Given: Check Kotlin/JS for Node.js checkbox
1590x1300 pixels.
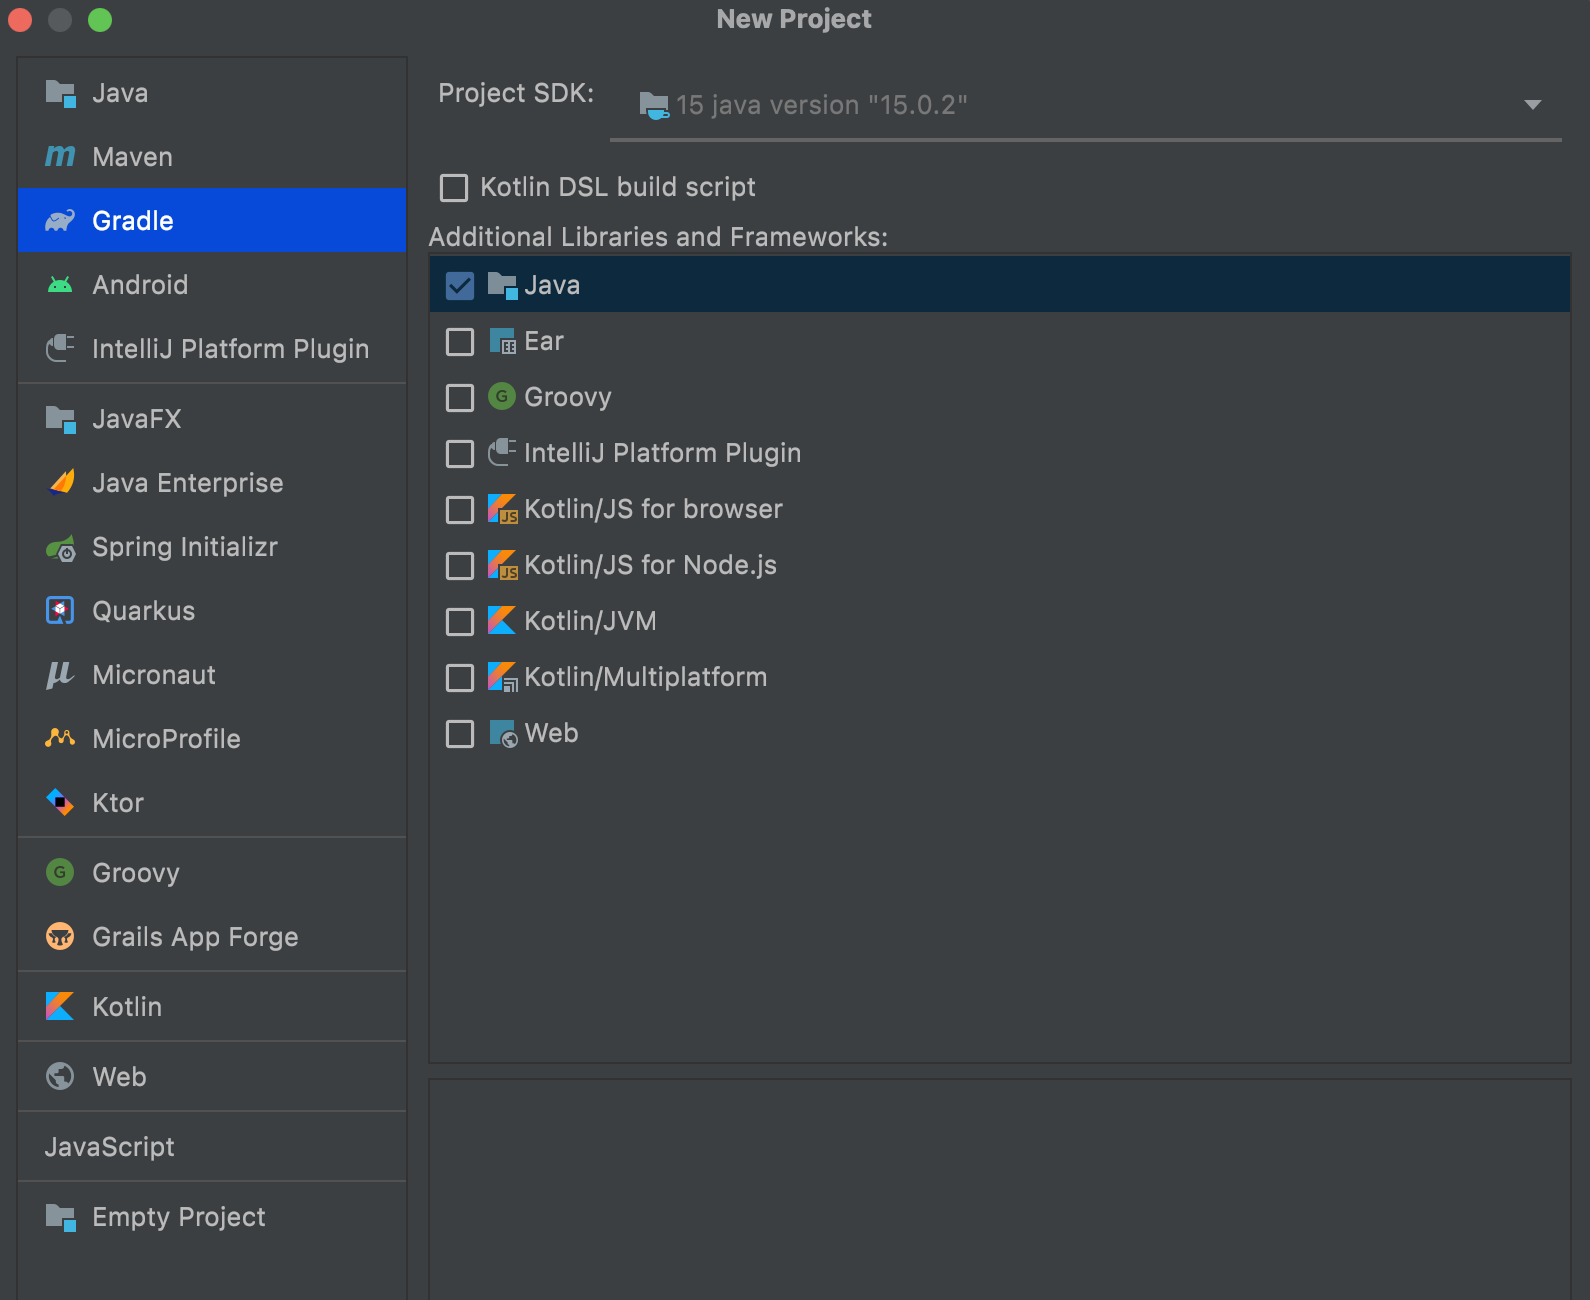Looking at the screenshot, I should point(460,566).
